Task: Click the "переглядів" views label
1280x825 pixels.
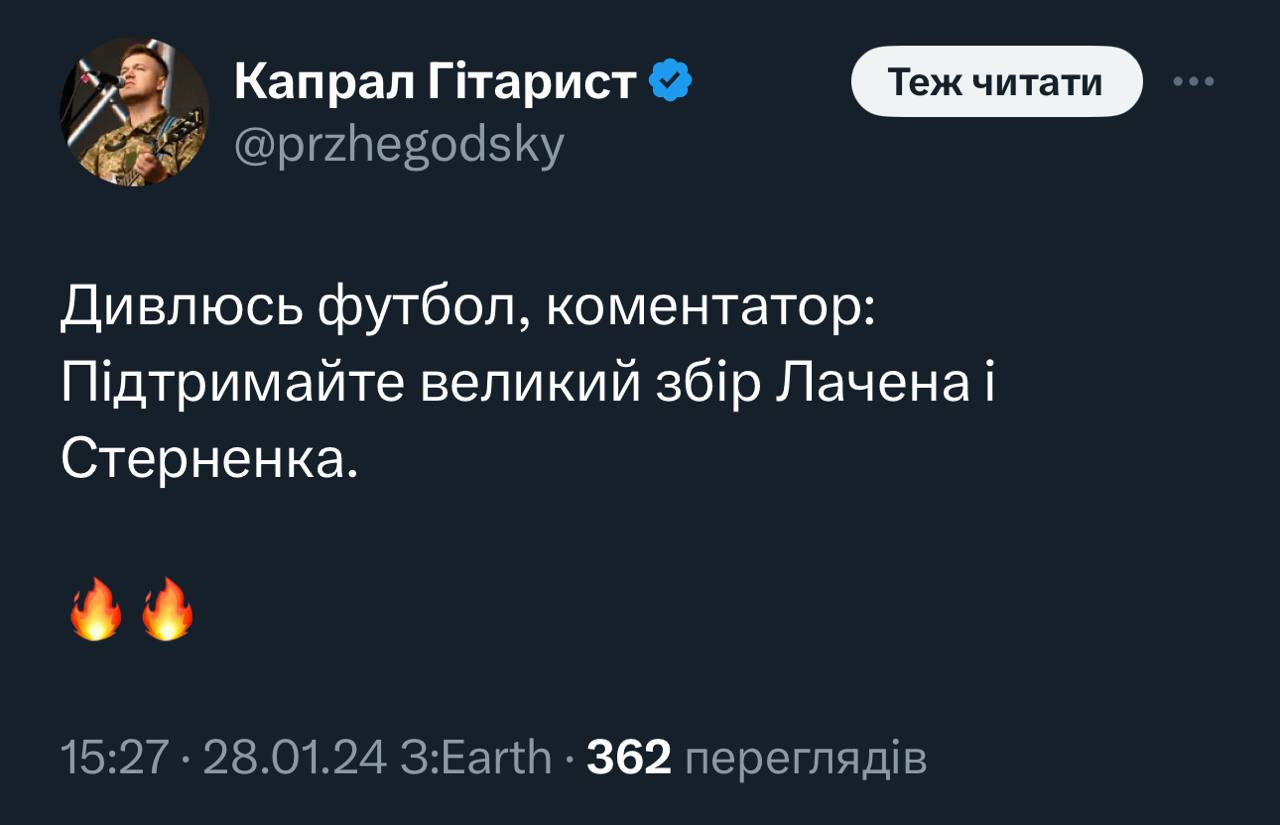Action: click(806, 758)
